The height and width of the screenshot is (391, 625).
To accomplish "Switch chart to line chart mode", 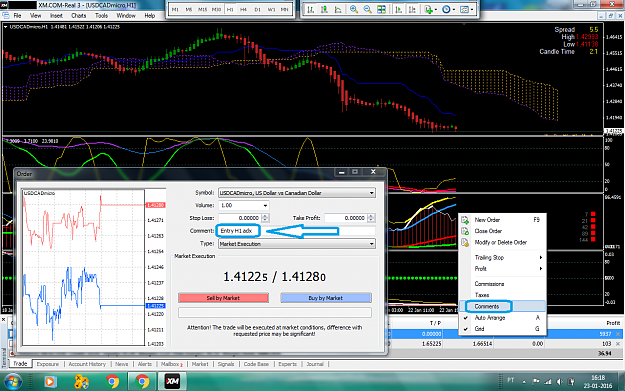I will point(338,10).
